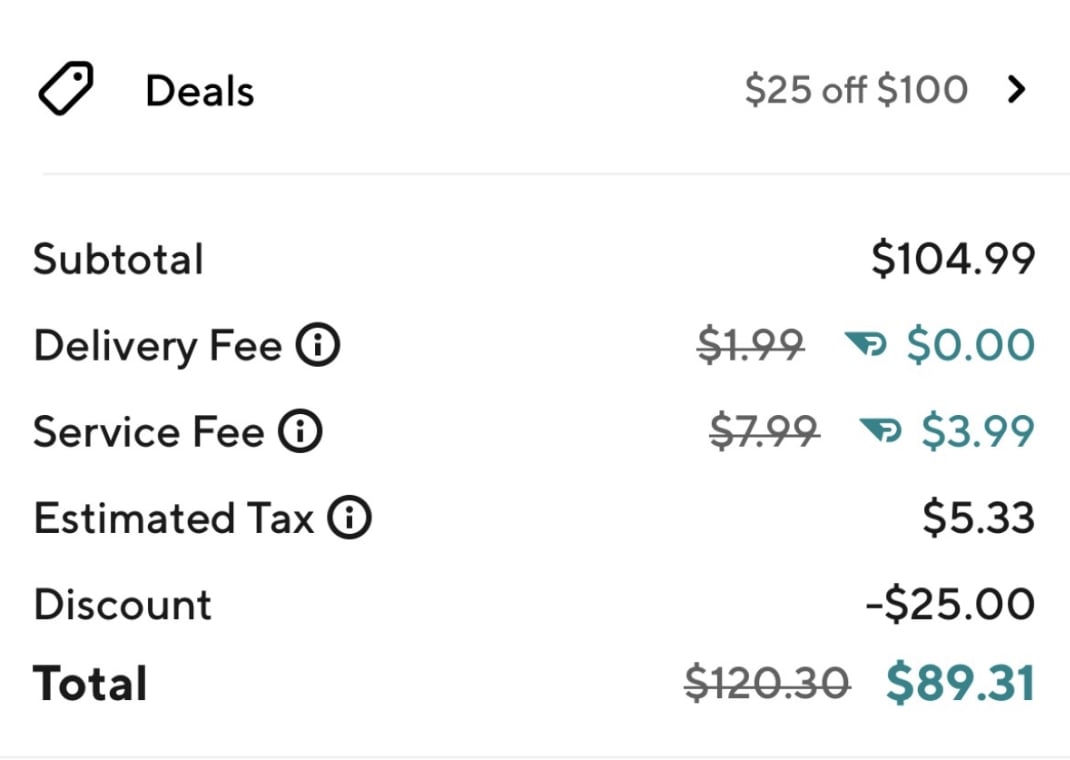The image size is (1070, 760).
Task: Click the Deals price tag icon
Action: (66, 88)
